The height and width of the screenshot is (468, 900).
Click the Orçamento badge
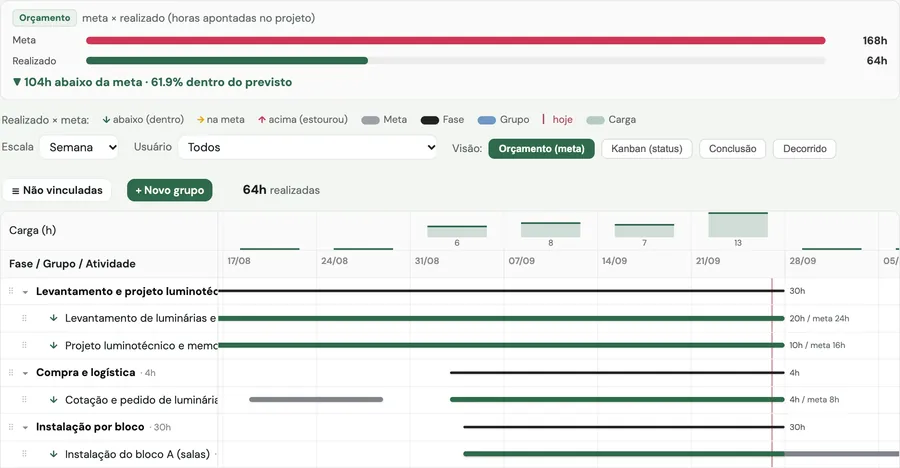pos(45,18)
